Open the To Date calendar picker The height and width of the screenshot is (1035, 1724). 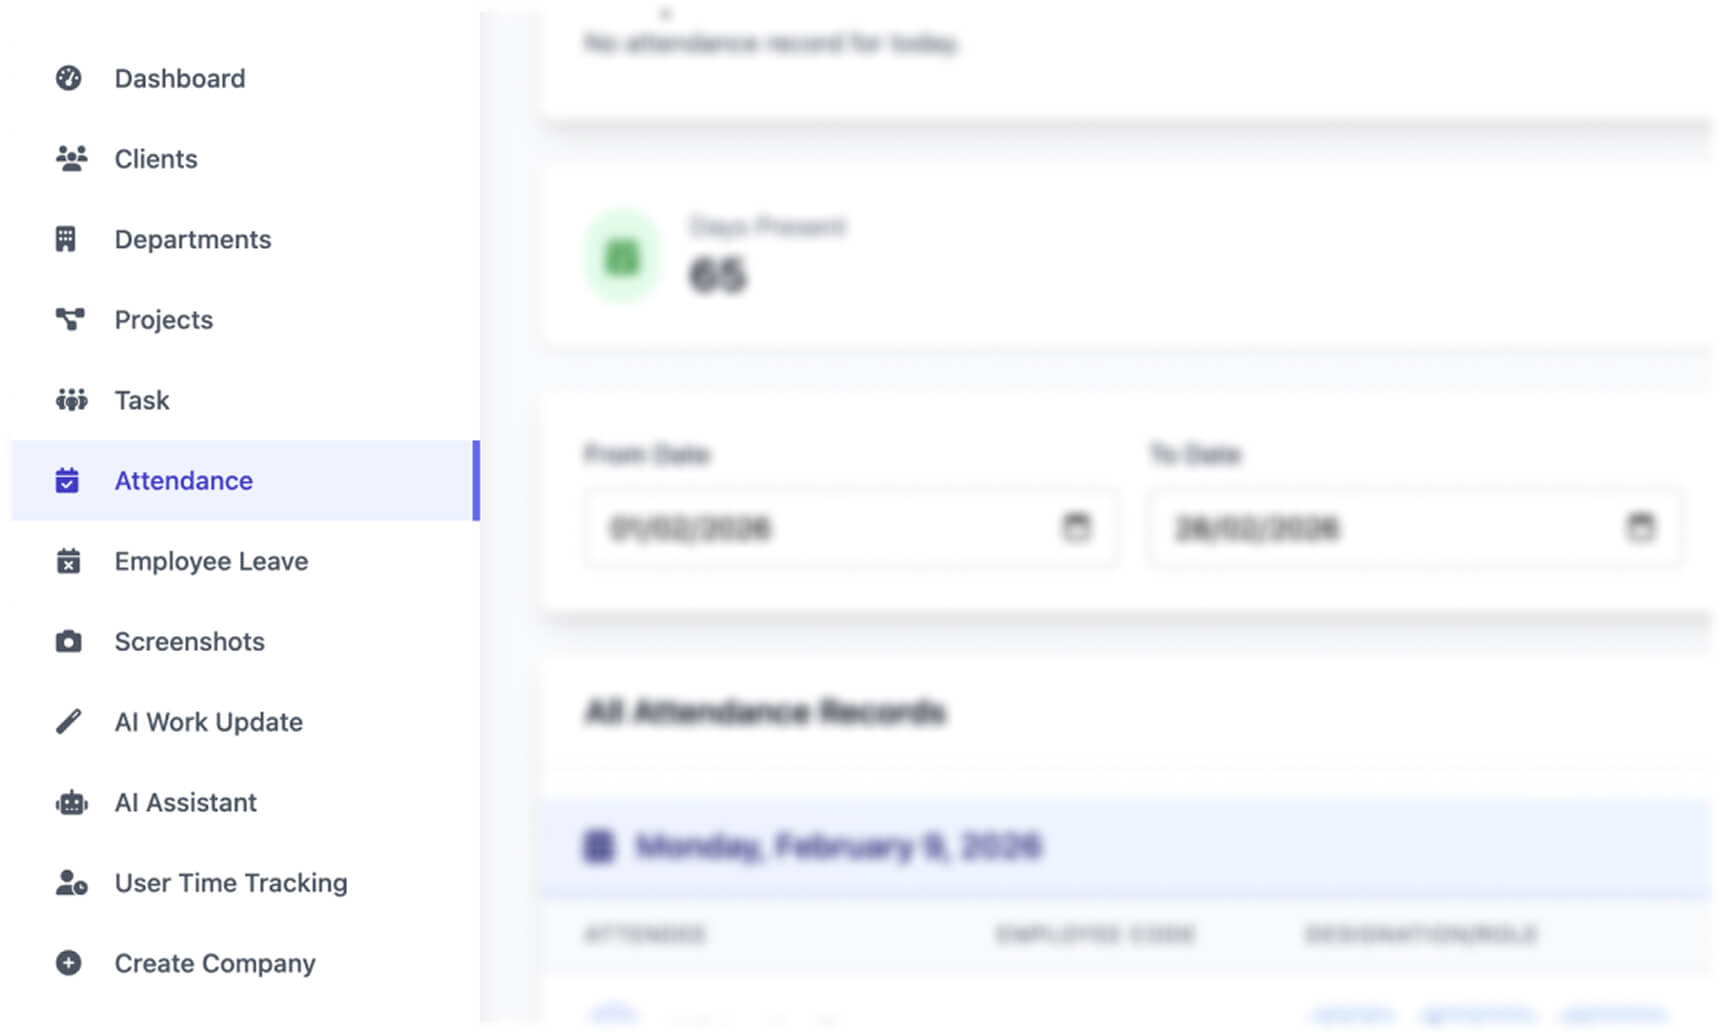click(1640, 526)
